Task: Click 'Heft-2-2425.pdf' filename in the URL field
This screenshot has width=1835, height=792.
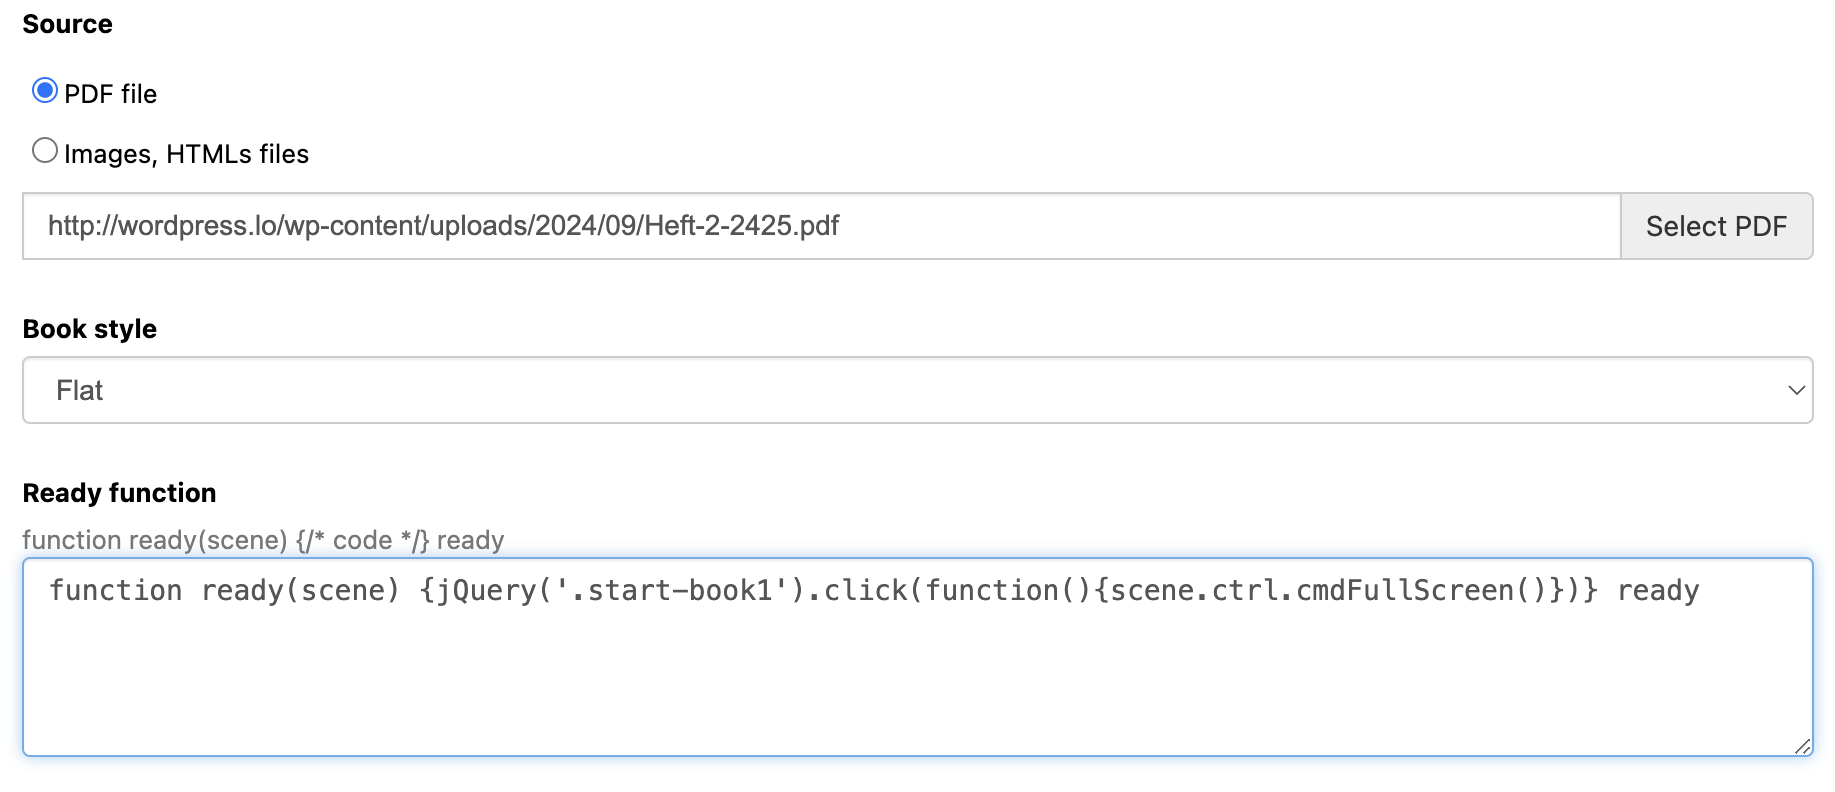Action: pyautogui.click(x=742, y=226)
